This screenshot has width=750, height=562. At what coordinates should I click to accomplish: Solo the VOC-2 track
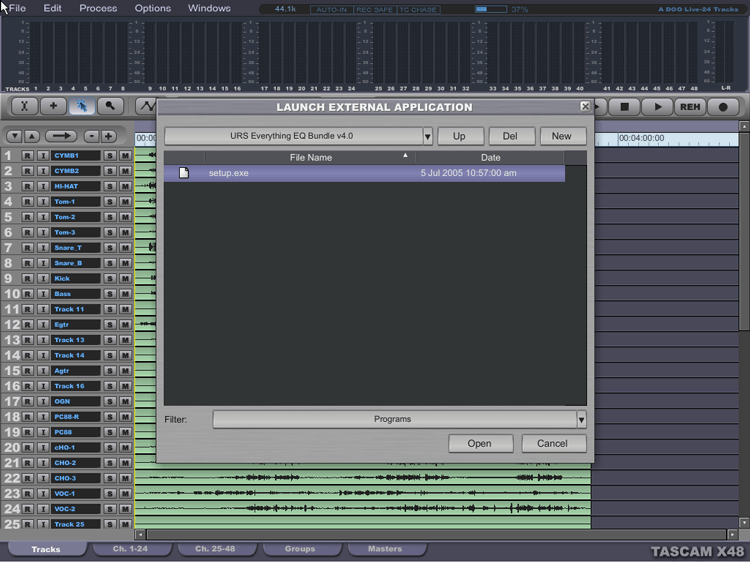[x=110, y=509]
